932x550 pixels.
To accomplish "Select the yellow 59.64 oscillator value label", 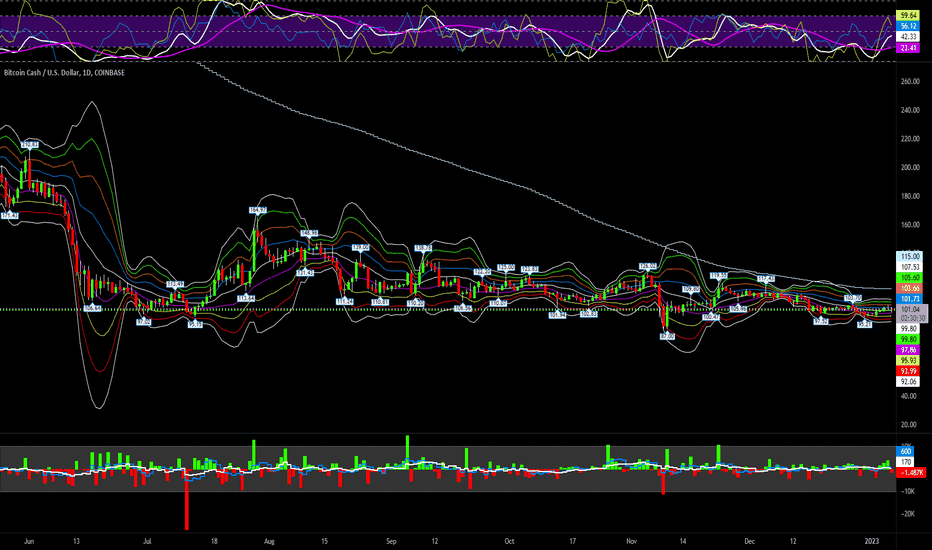I will click(x=908, y=15).
